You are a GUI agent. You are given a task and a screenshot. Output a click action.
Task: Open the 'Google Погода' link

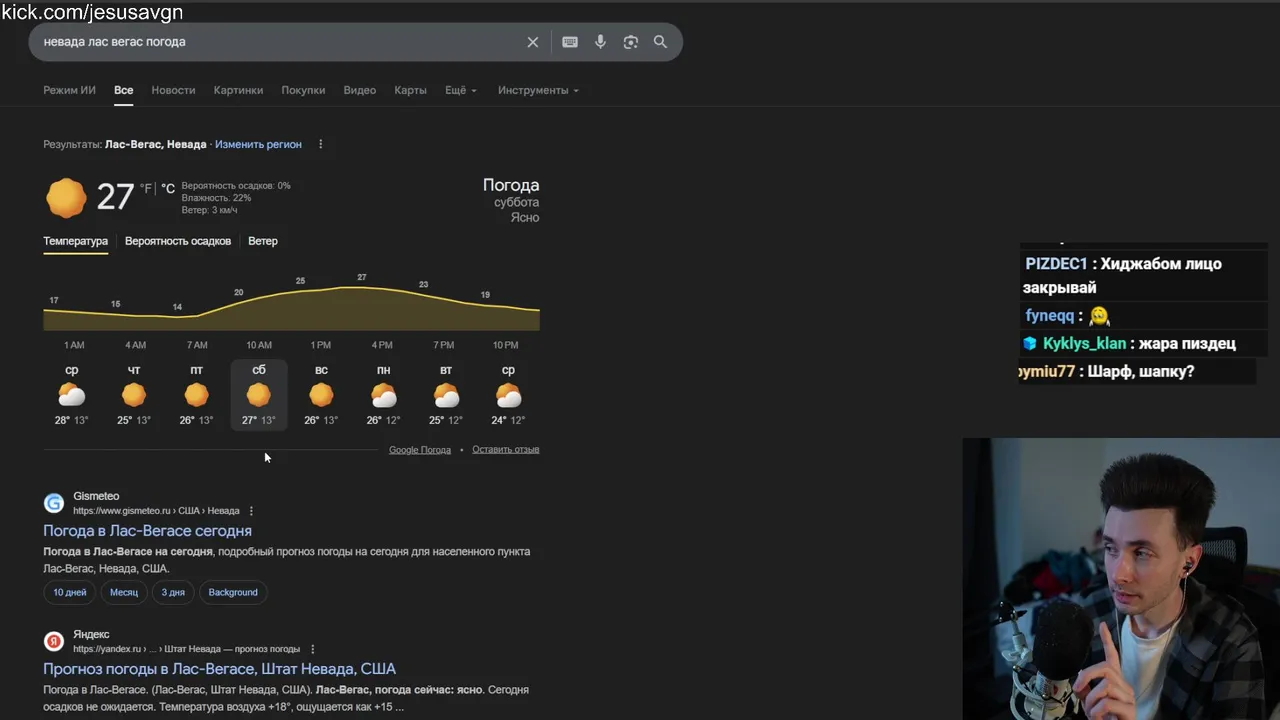[420, 450]
